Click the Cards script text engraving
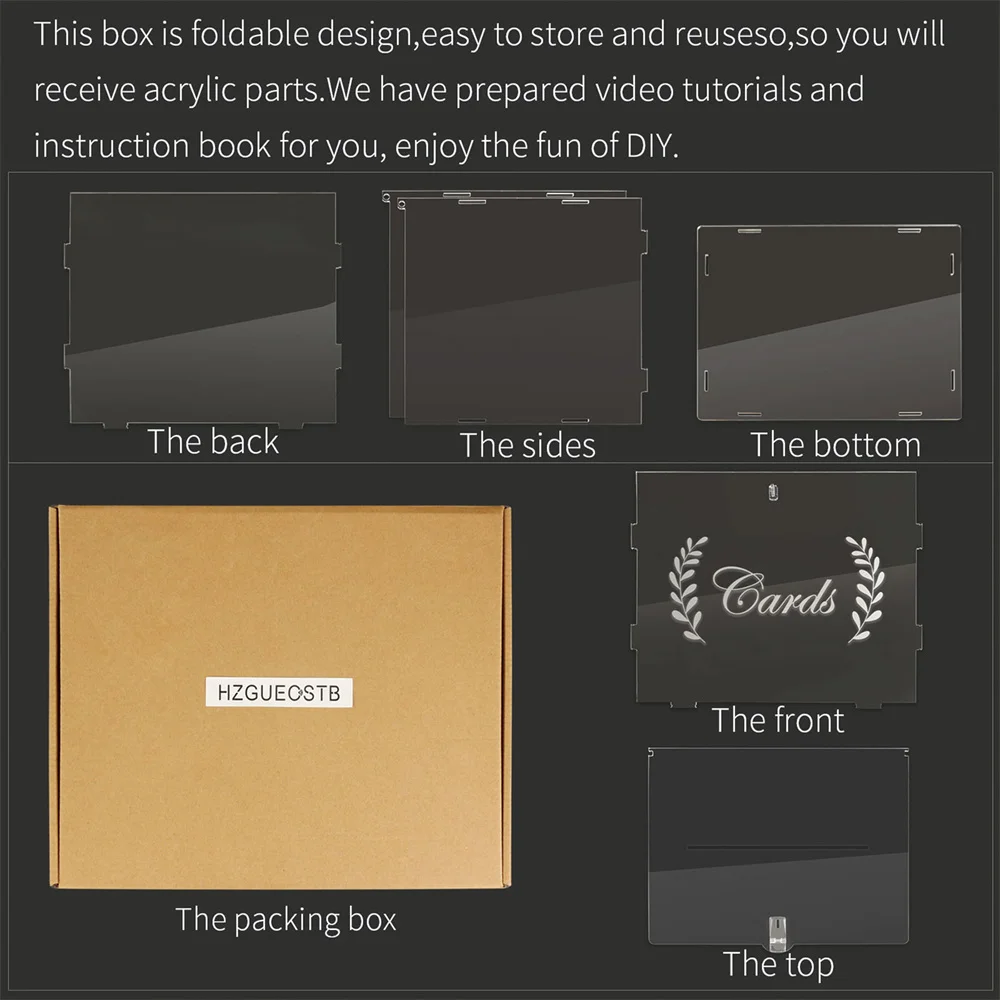This screenshot has height=1000, width=1000. [x=775, y=592]
